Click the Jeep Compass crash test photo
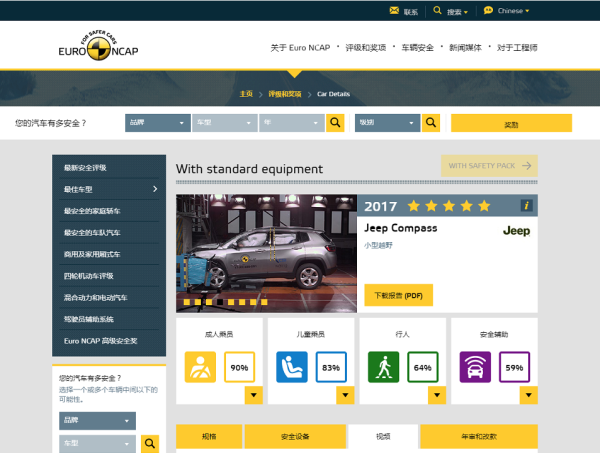The width and height of the screenshot is (600, 453). 266,253
